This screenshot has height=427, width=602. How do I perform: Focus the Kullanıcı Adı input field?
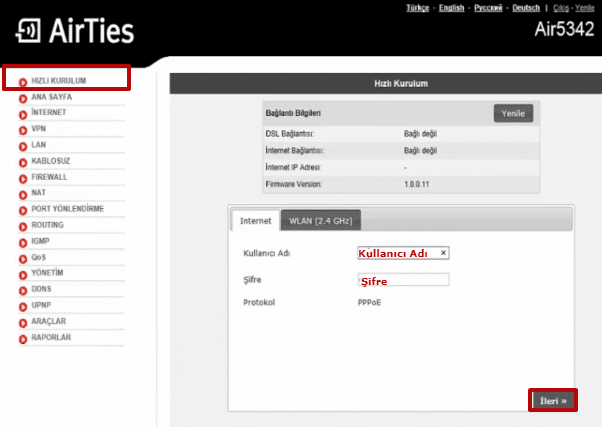tap(403, 253)
